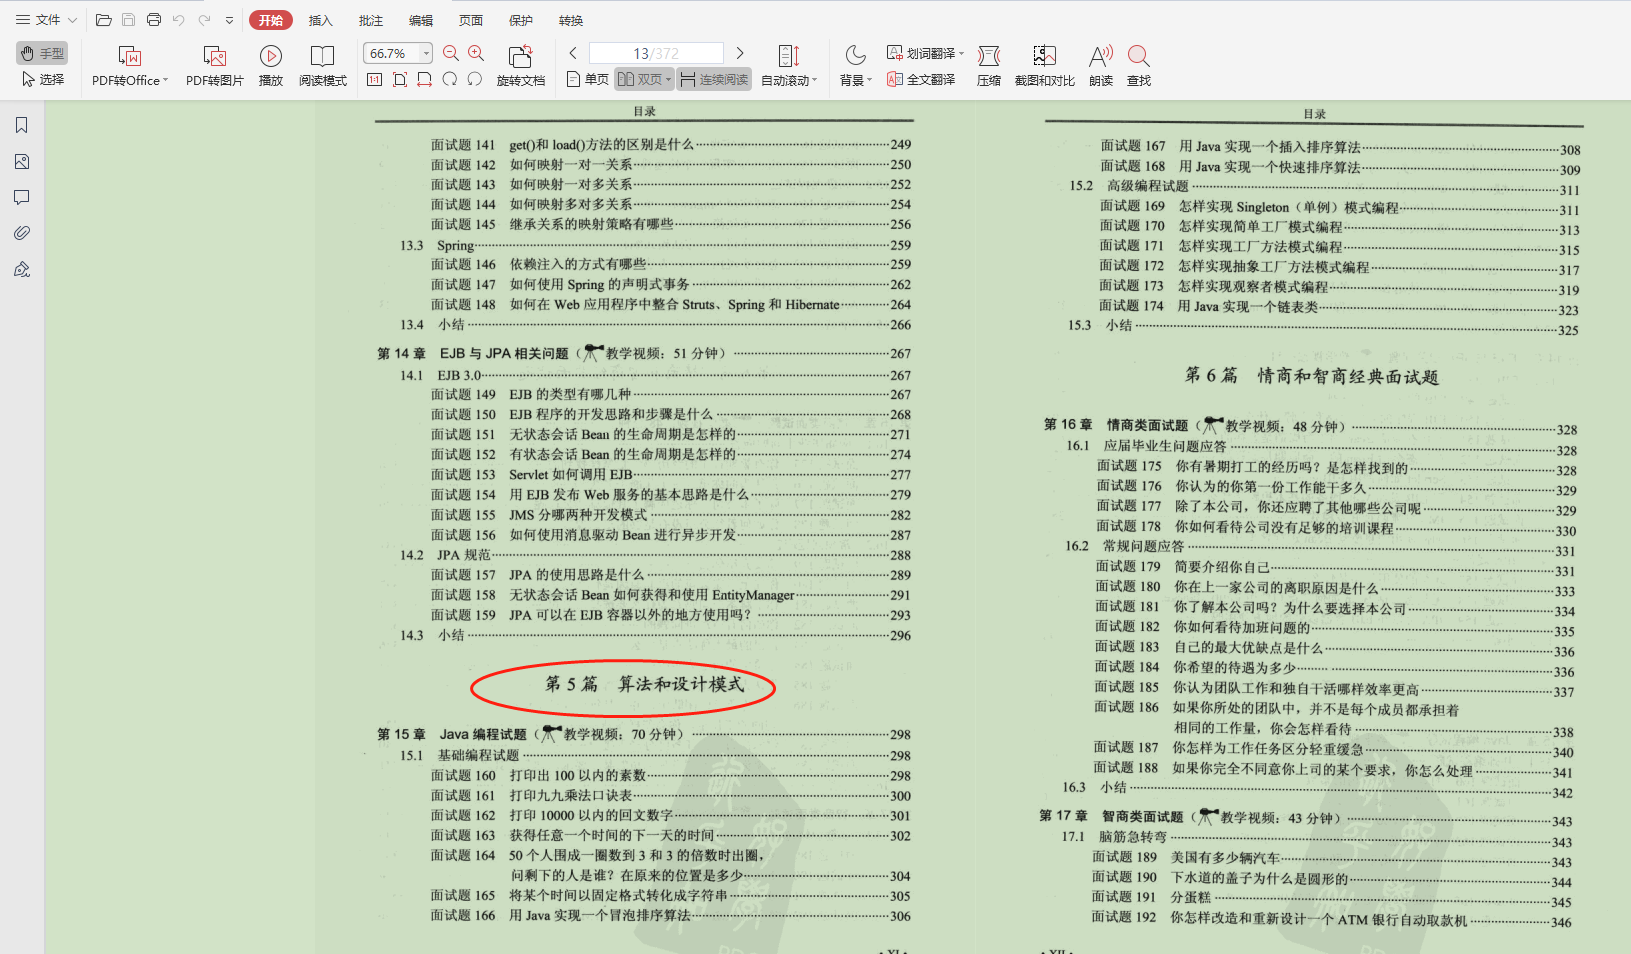Viewport: 1631px width, 954px height.
Task: Click the 15.2 高级编程试题 entry
Action: coord(1324,186)
